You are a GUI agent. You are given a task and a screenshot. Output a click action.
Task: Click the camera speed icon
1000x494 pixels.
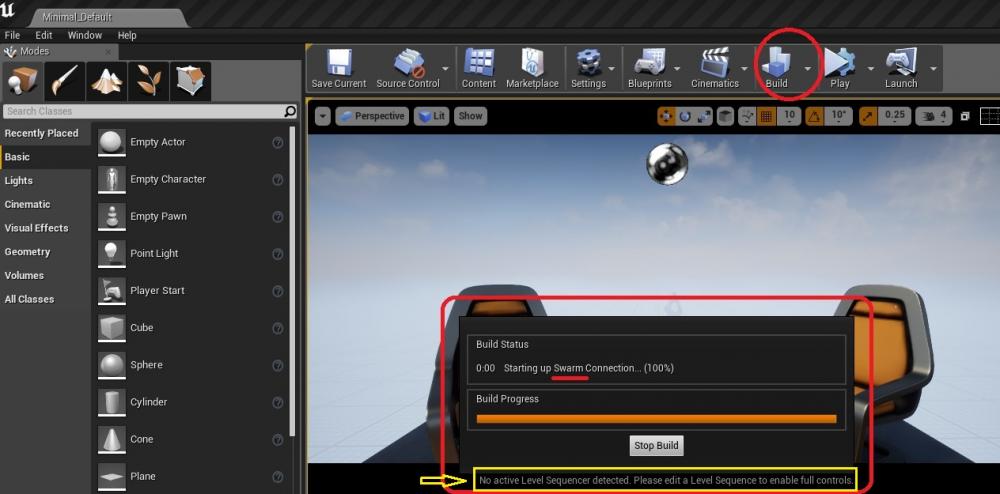click(x=929, y=116)
